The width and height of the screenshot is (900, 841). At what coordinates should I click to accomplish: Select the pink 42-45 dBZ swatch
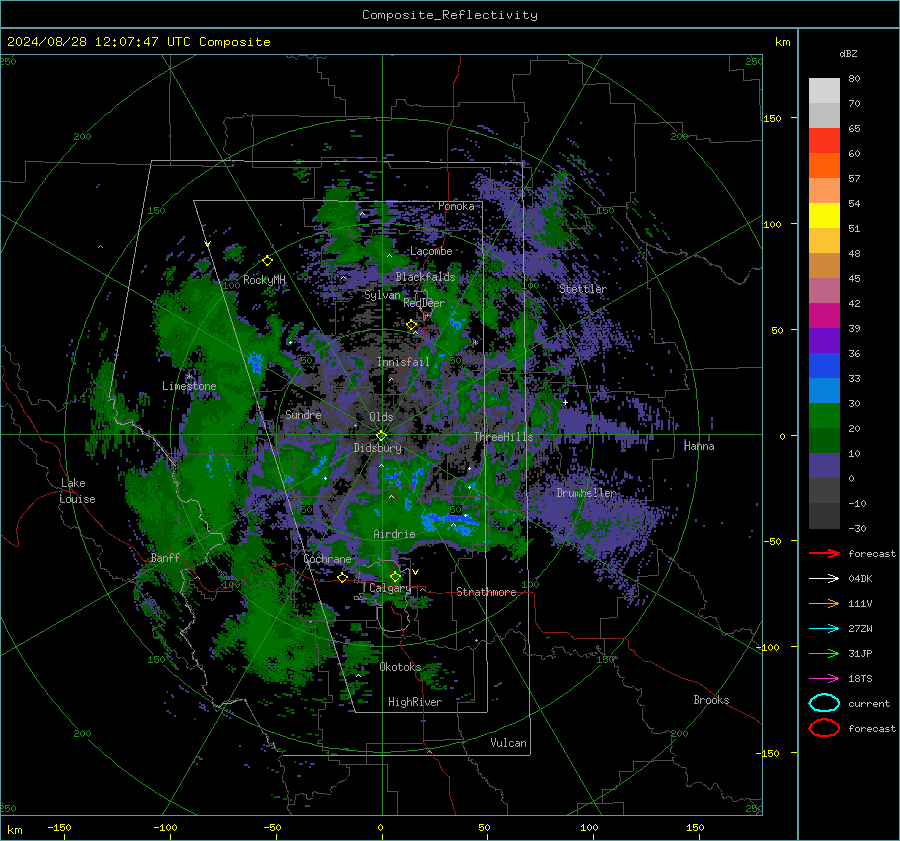click(824, 290)
